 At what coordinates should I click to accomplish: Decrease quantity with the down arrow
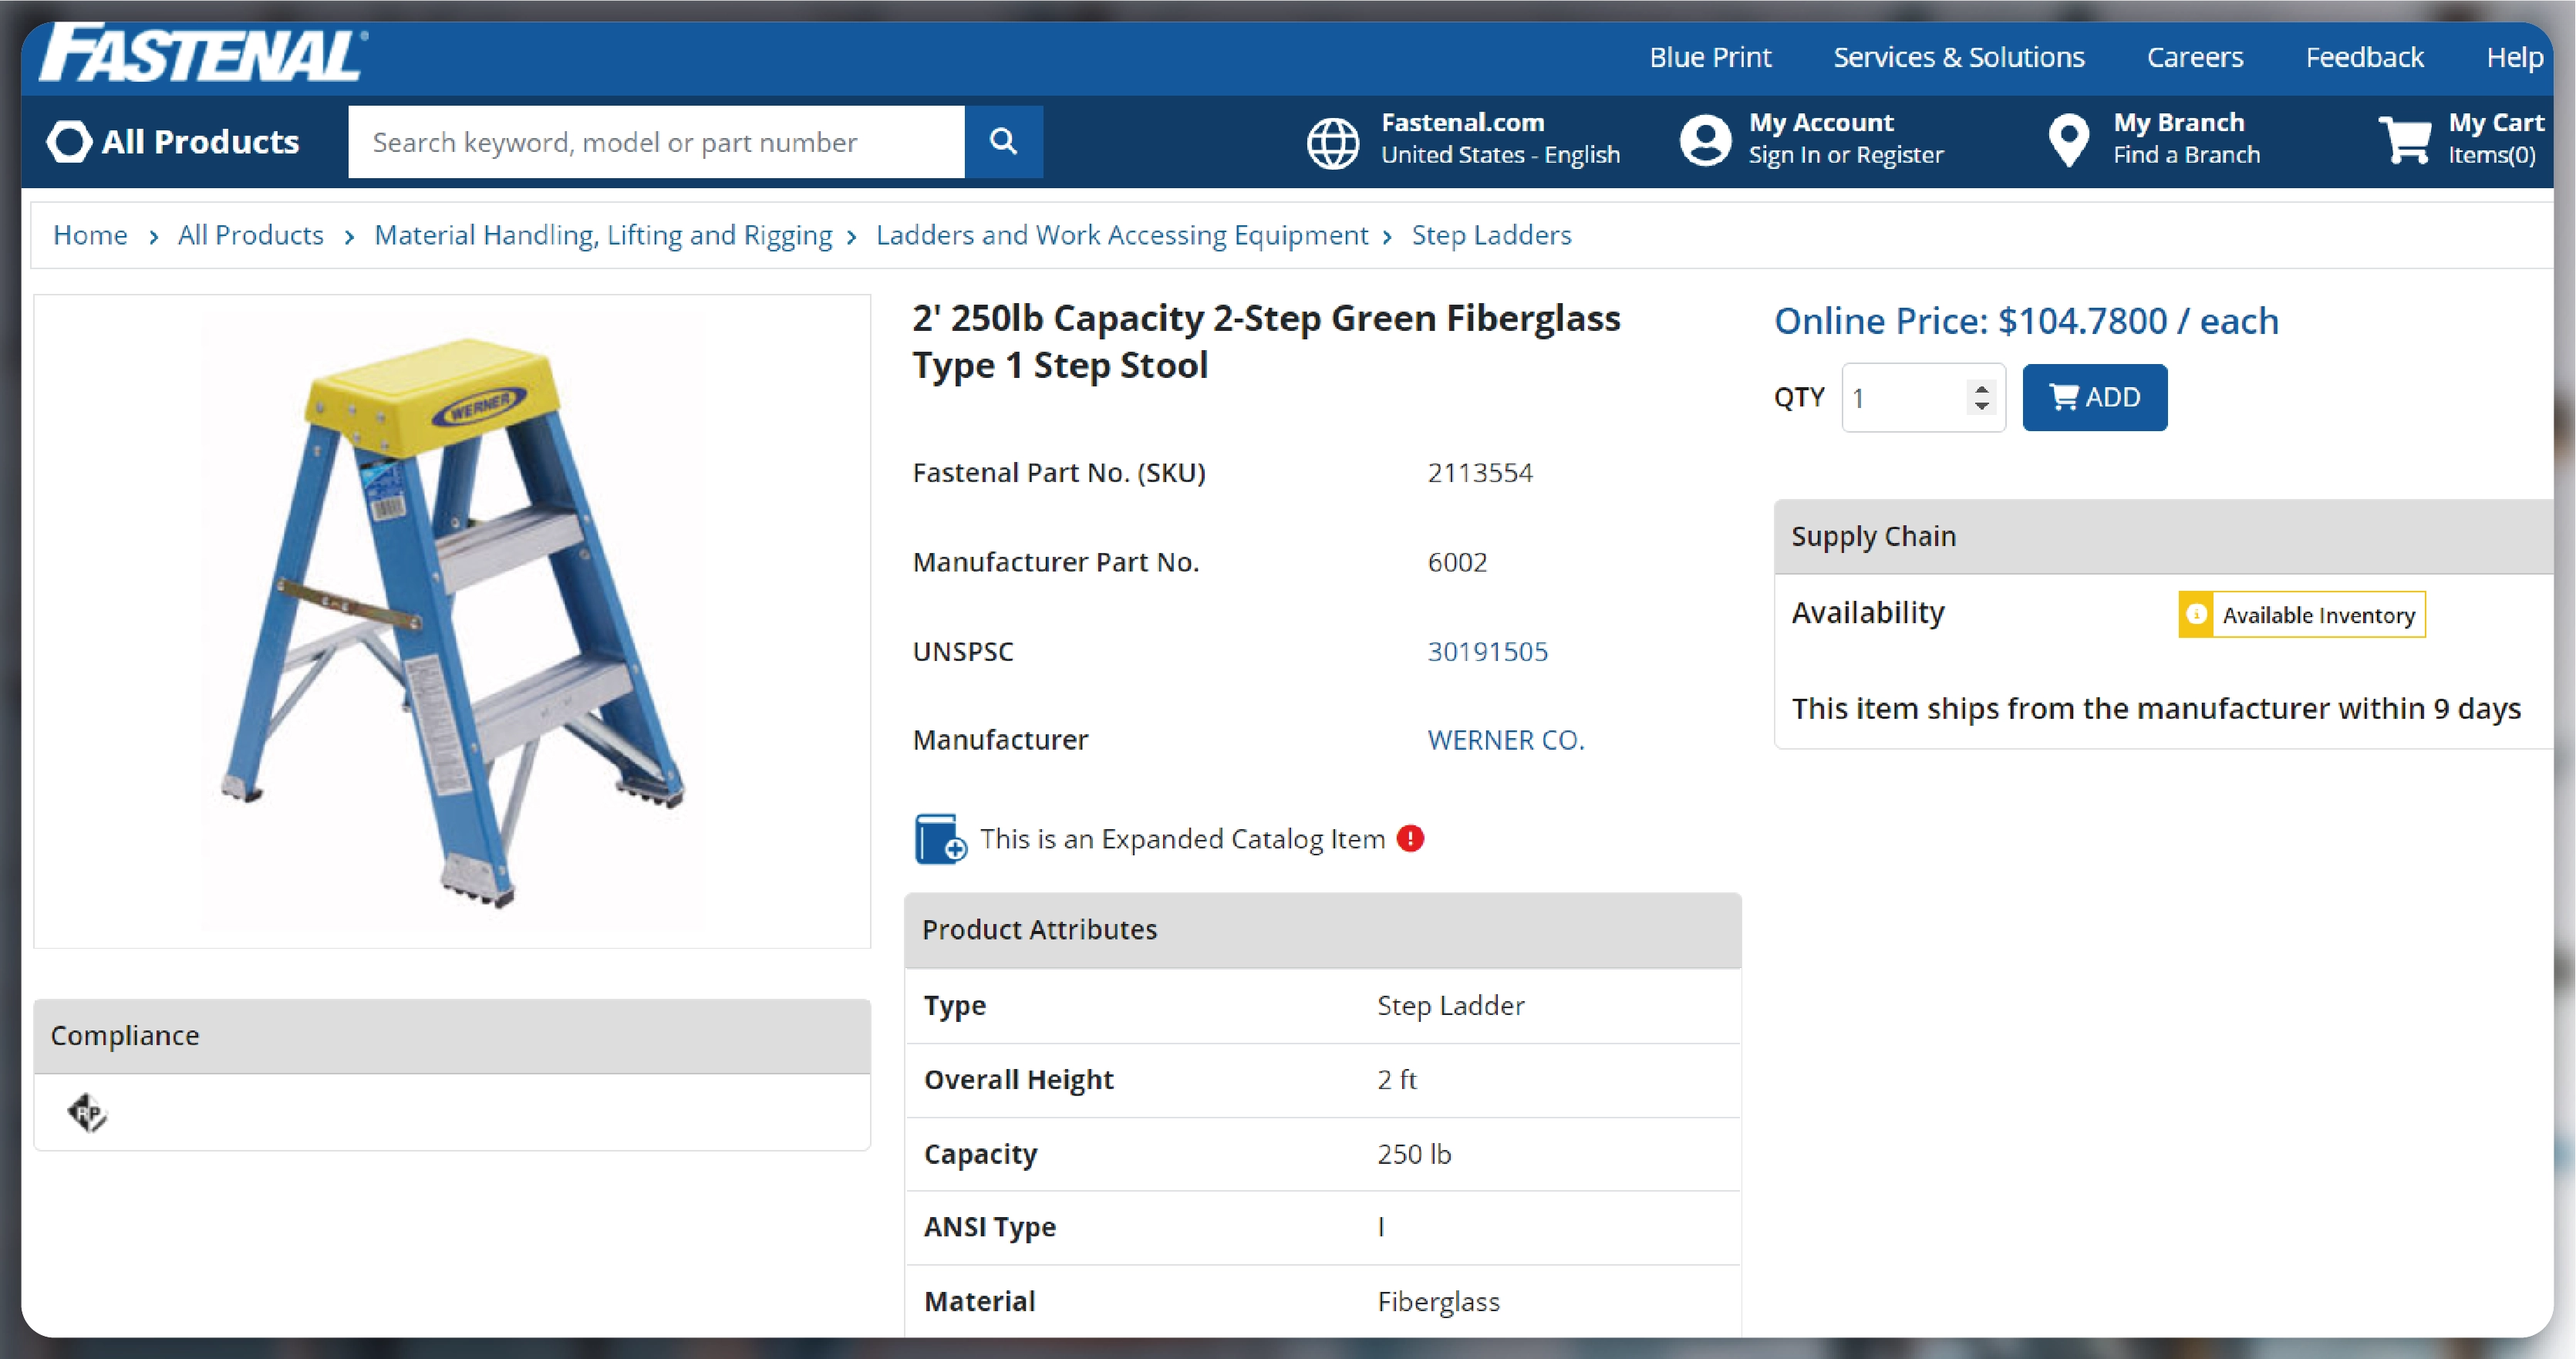click(x=1981, y=406)
